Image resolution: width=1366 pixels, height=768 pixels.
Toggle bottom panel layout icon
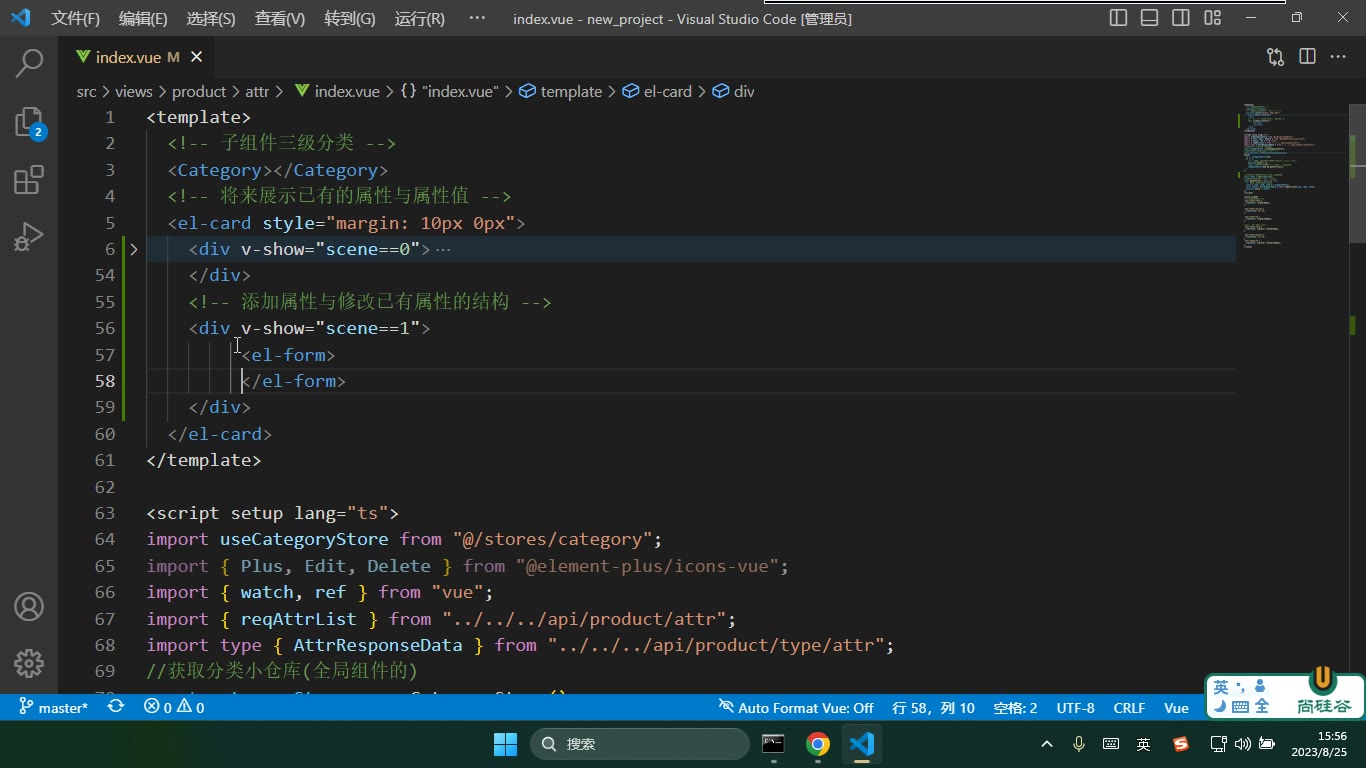pos(1150,18)
